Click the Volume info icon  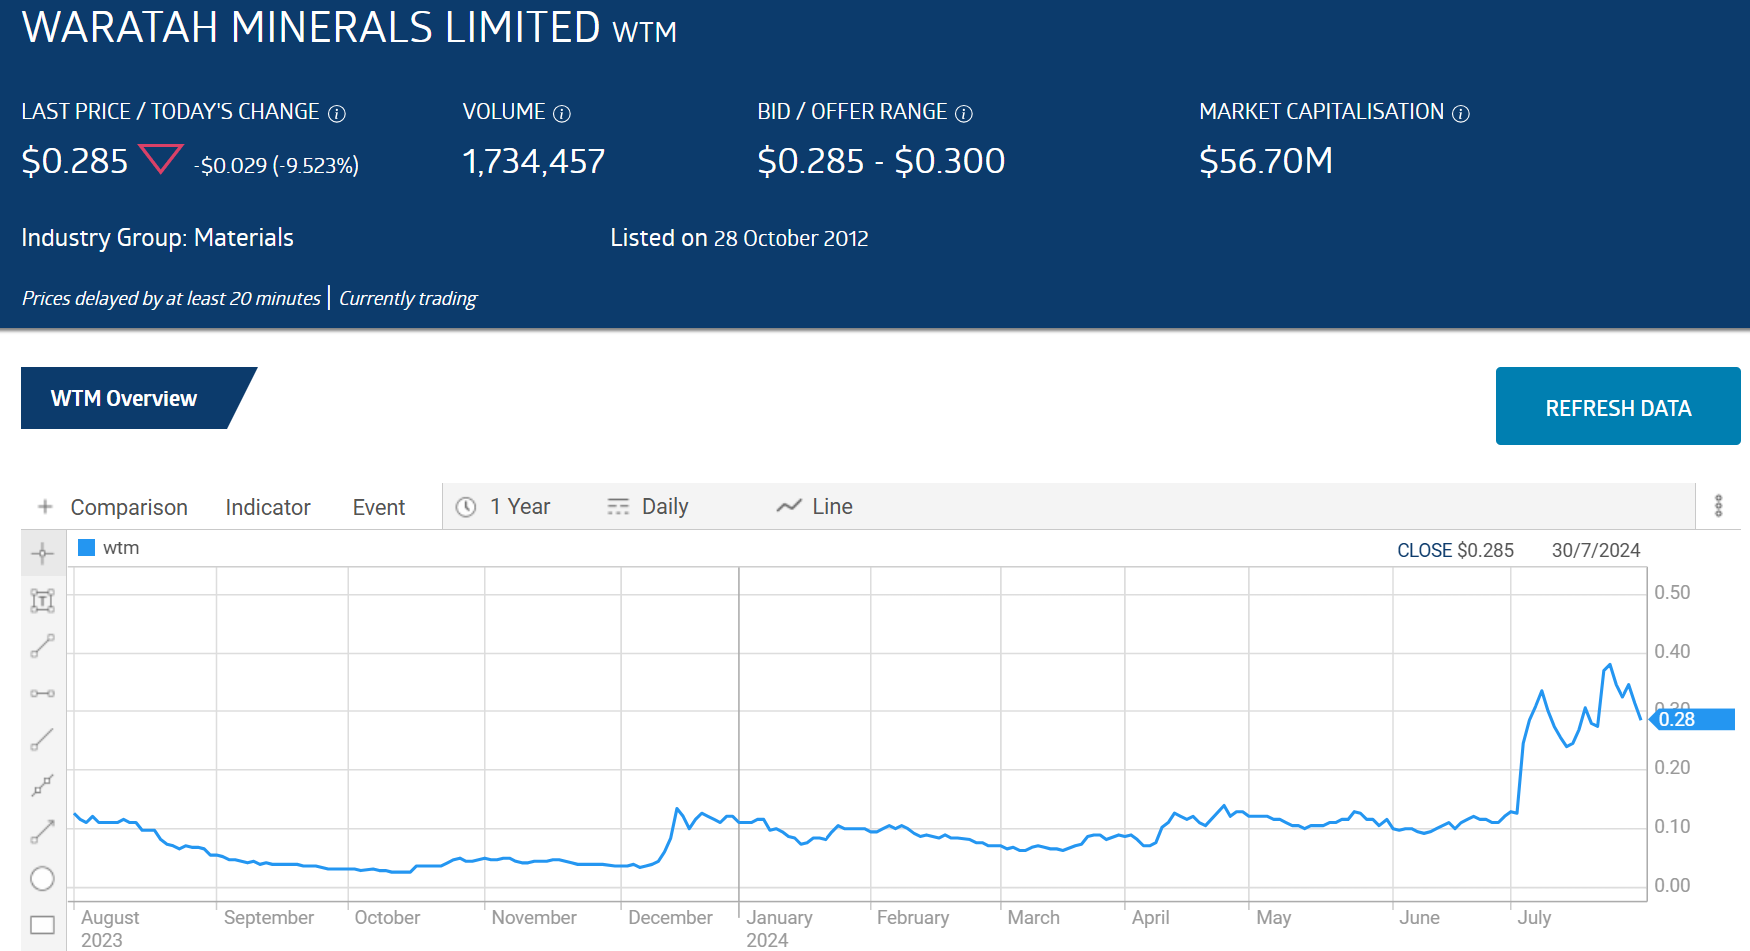(562, 114)
